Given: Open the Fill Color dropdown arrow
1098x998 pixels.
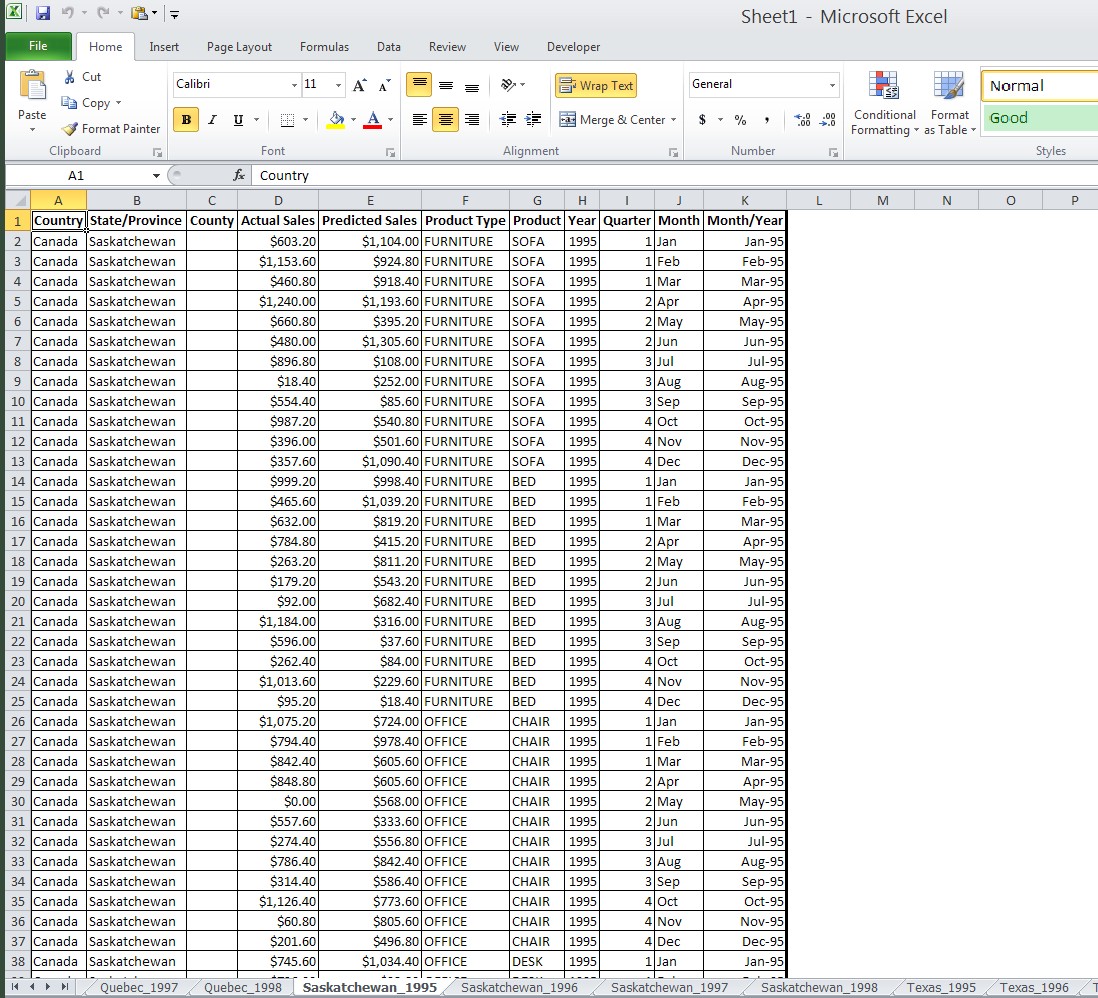Looking at the screenshot, I should (352, 119).
